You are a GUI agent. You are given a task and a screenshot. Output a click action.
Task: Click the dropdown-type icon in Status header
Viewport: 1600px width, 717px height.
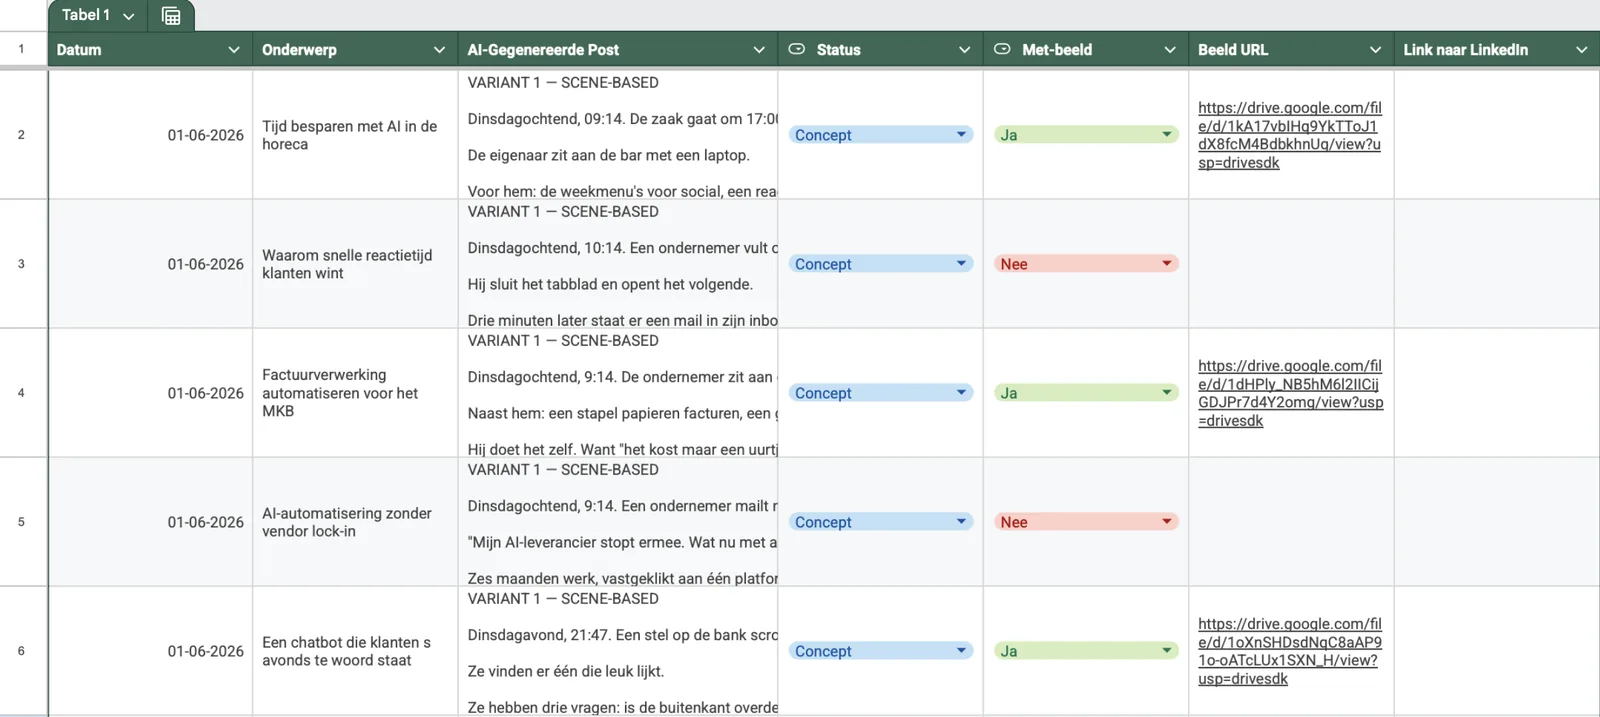(x=797, y=49)
